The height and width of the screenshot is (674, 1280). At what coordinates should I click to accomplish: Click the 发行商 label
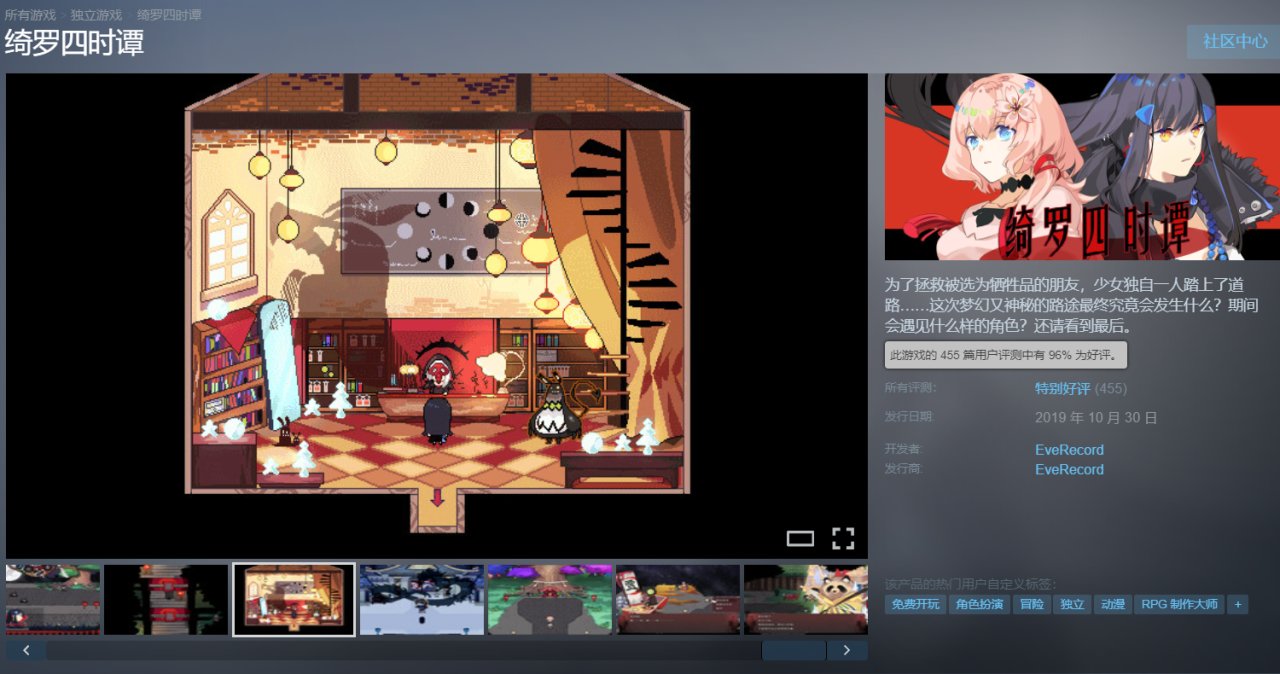903,468
